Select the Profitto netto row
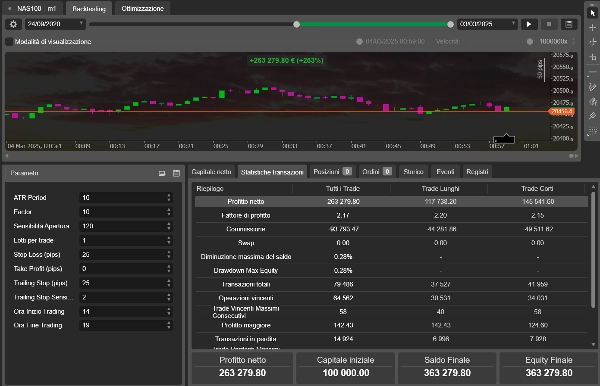Screen dimensions: 600x386 (x=391, y=202)
